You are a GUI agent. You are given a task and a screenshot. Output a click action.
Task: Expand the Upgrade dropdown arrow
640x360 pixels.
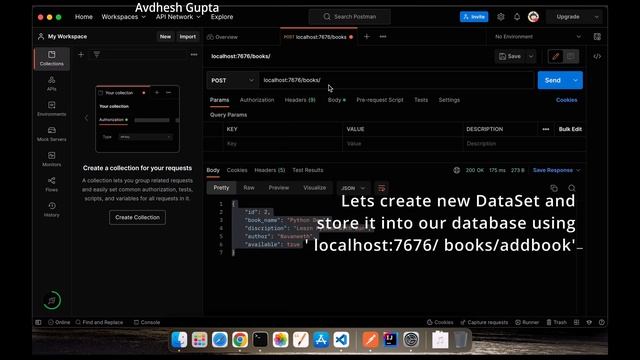click(596, 17)
